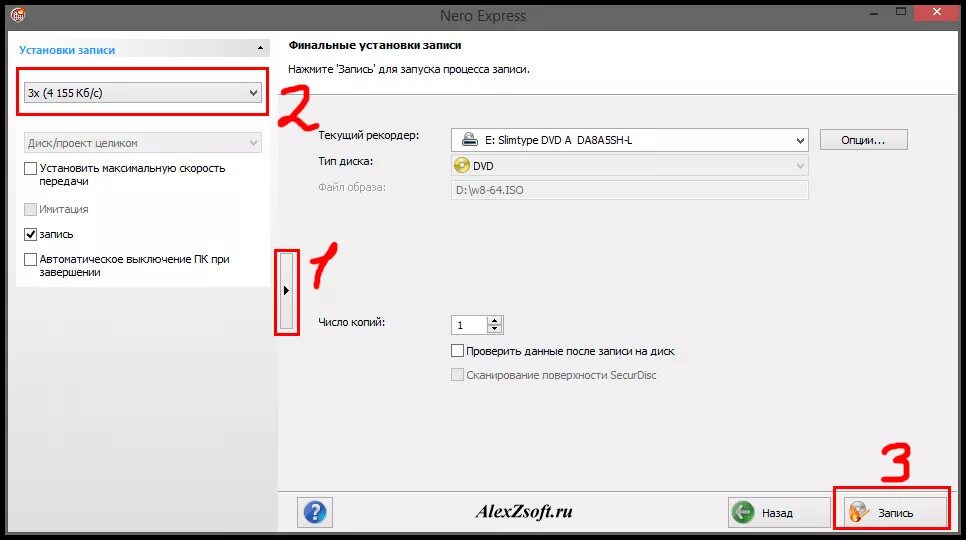
Task: Start burning with the 'Запись' button
Action: (x=895, y=512)
